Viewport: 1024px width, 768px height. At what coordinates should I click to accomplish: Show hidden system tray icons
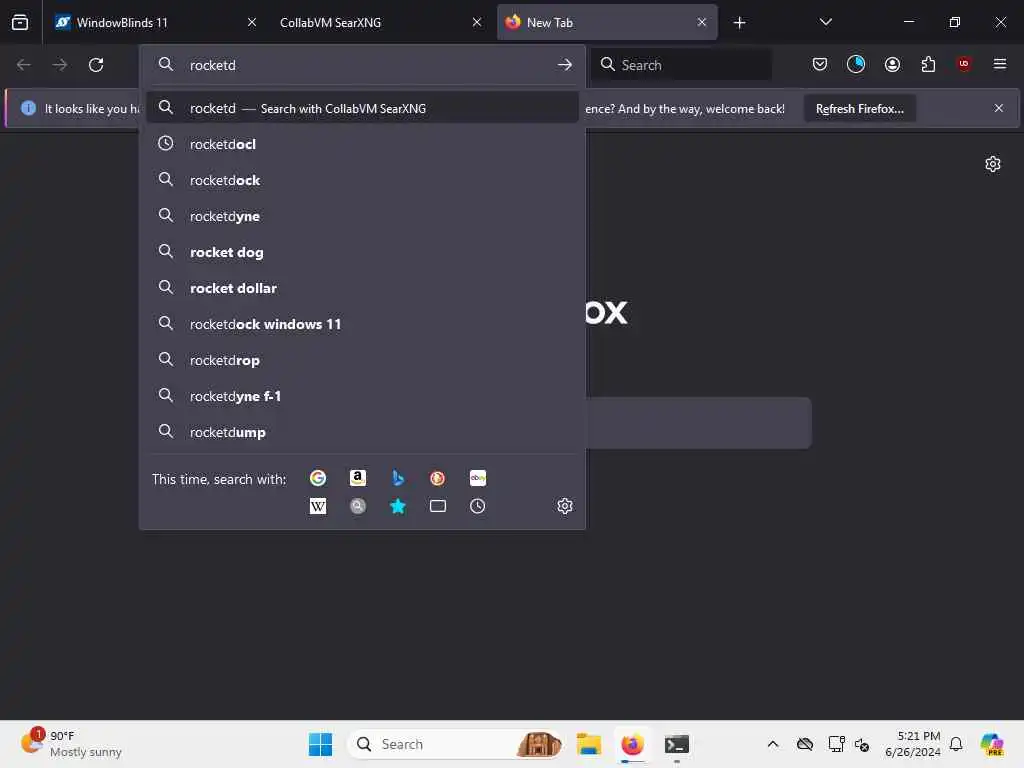(773, 744)
